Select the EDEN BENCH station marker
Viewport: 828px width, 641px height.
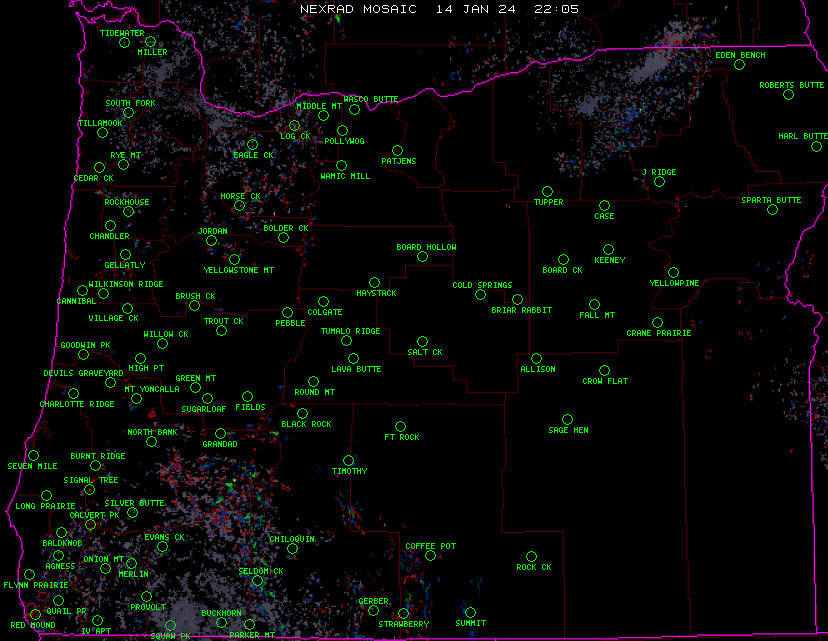pyautogui.click(x=739, y=65)
